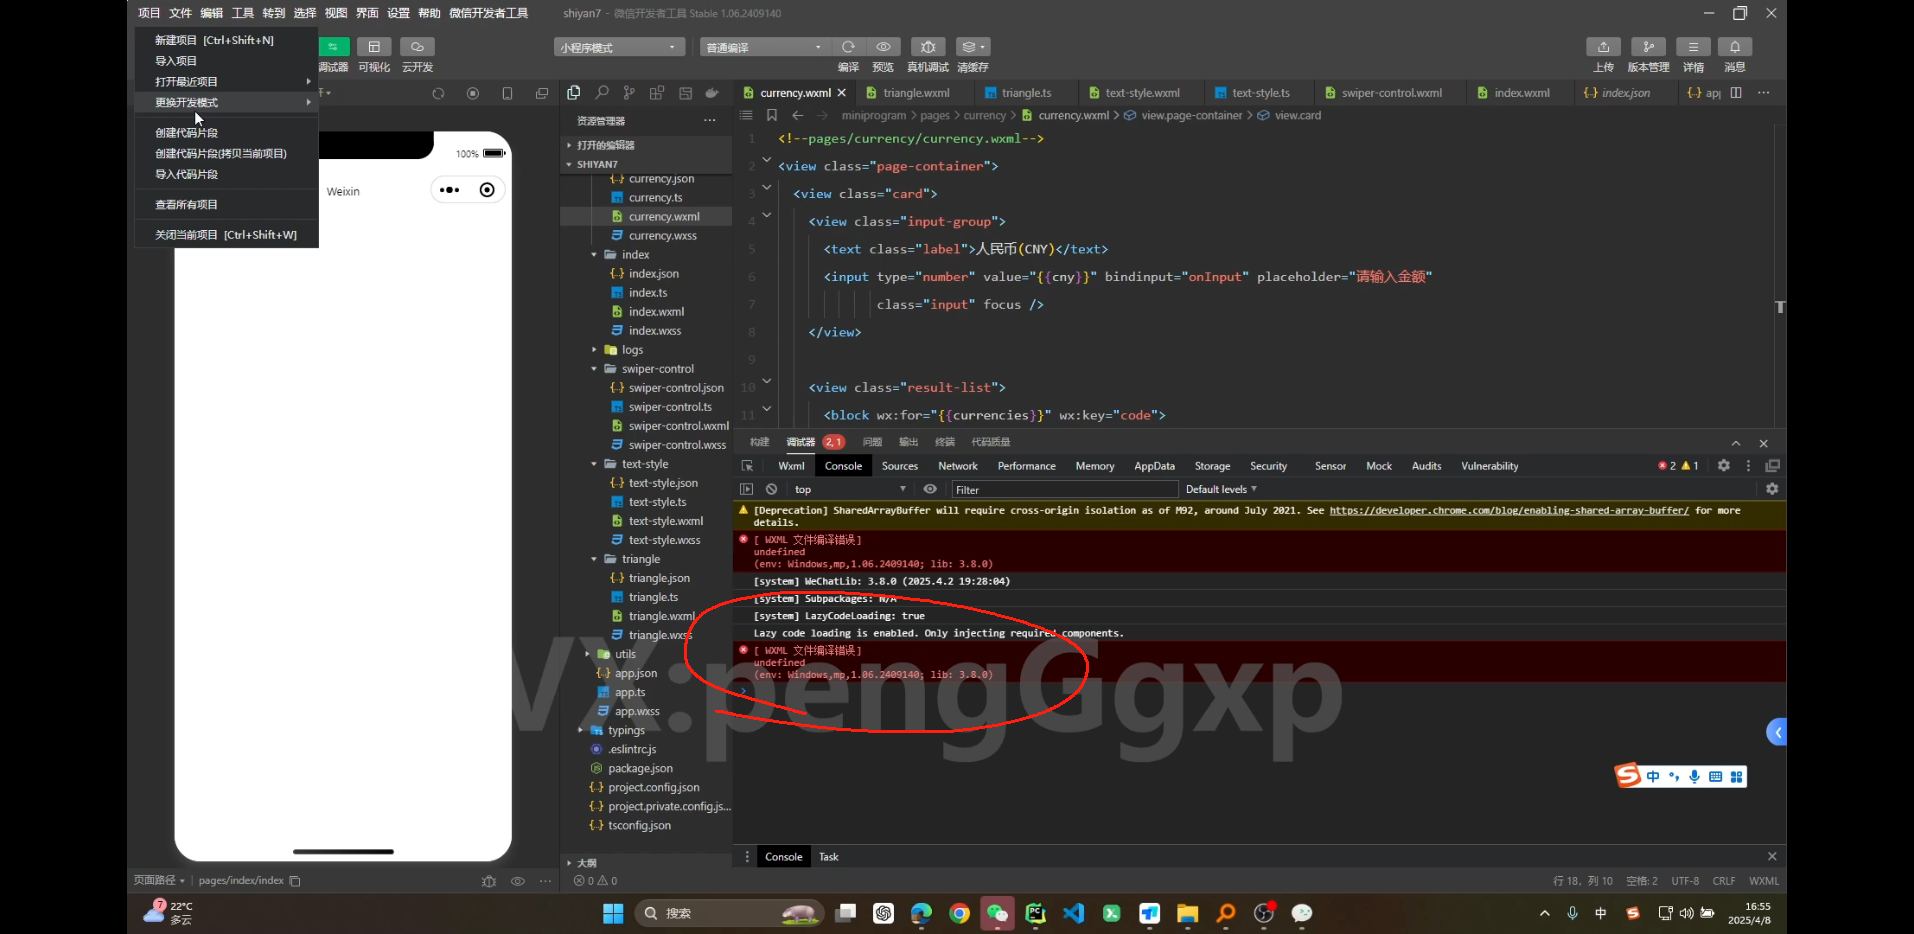
Task: Toggle the 可视化 visual panel button
Action: coord(374,47)
